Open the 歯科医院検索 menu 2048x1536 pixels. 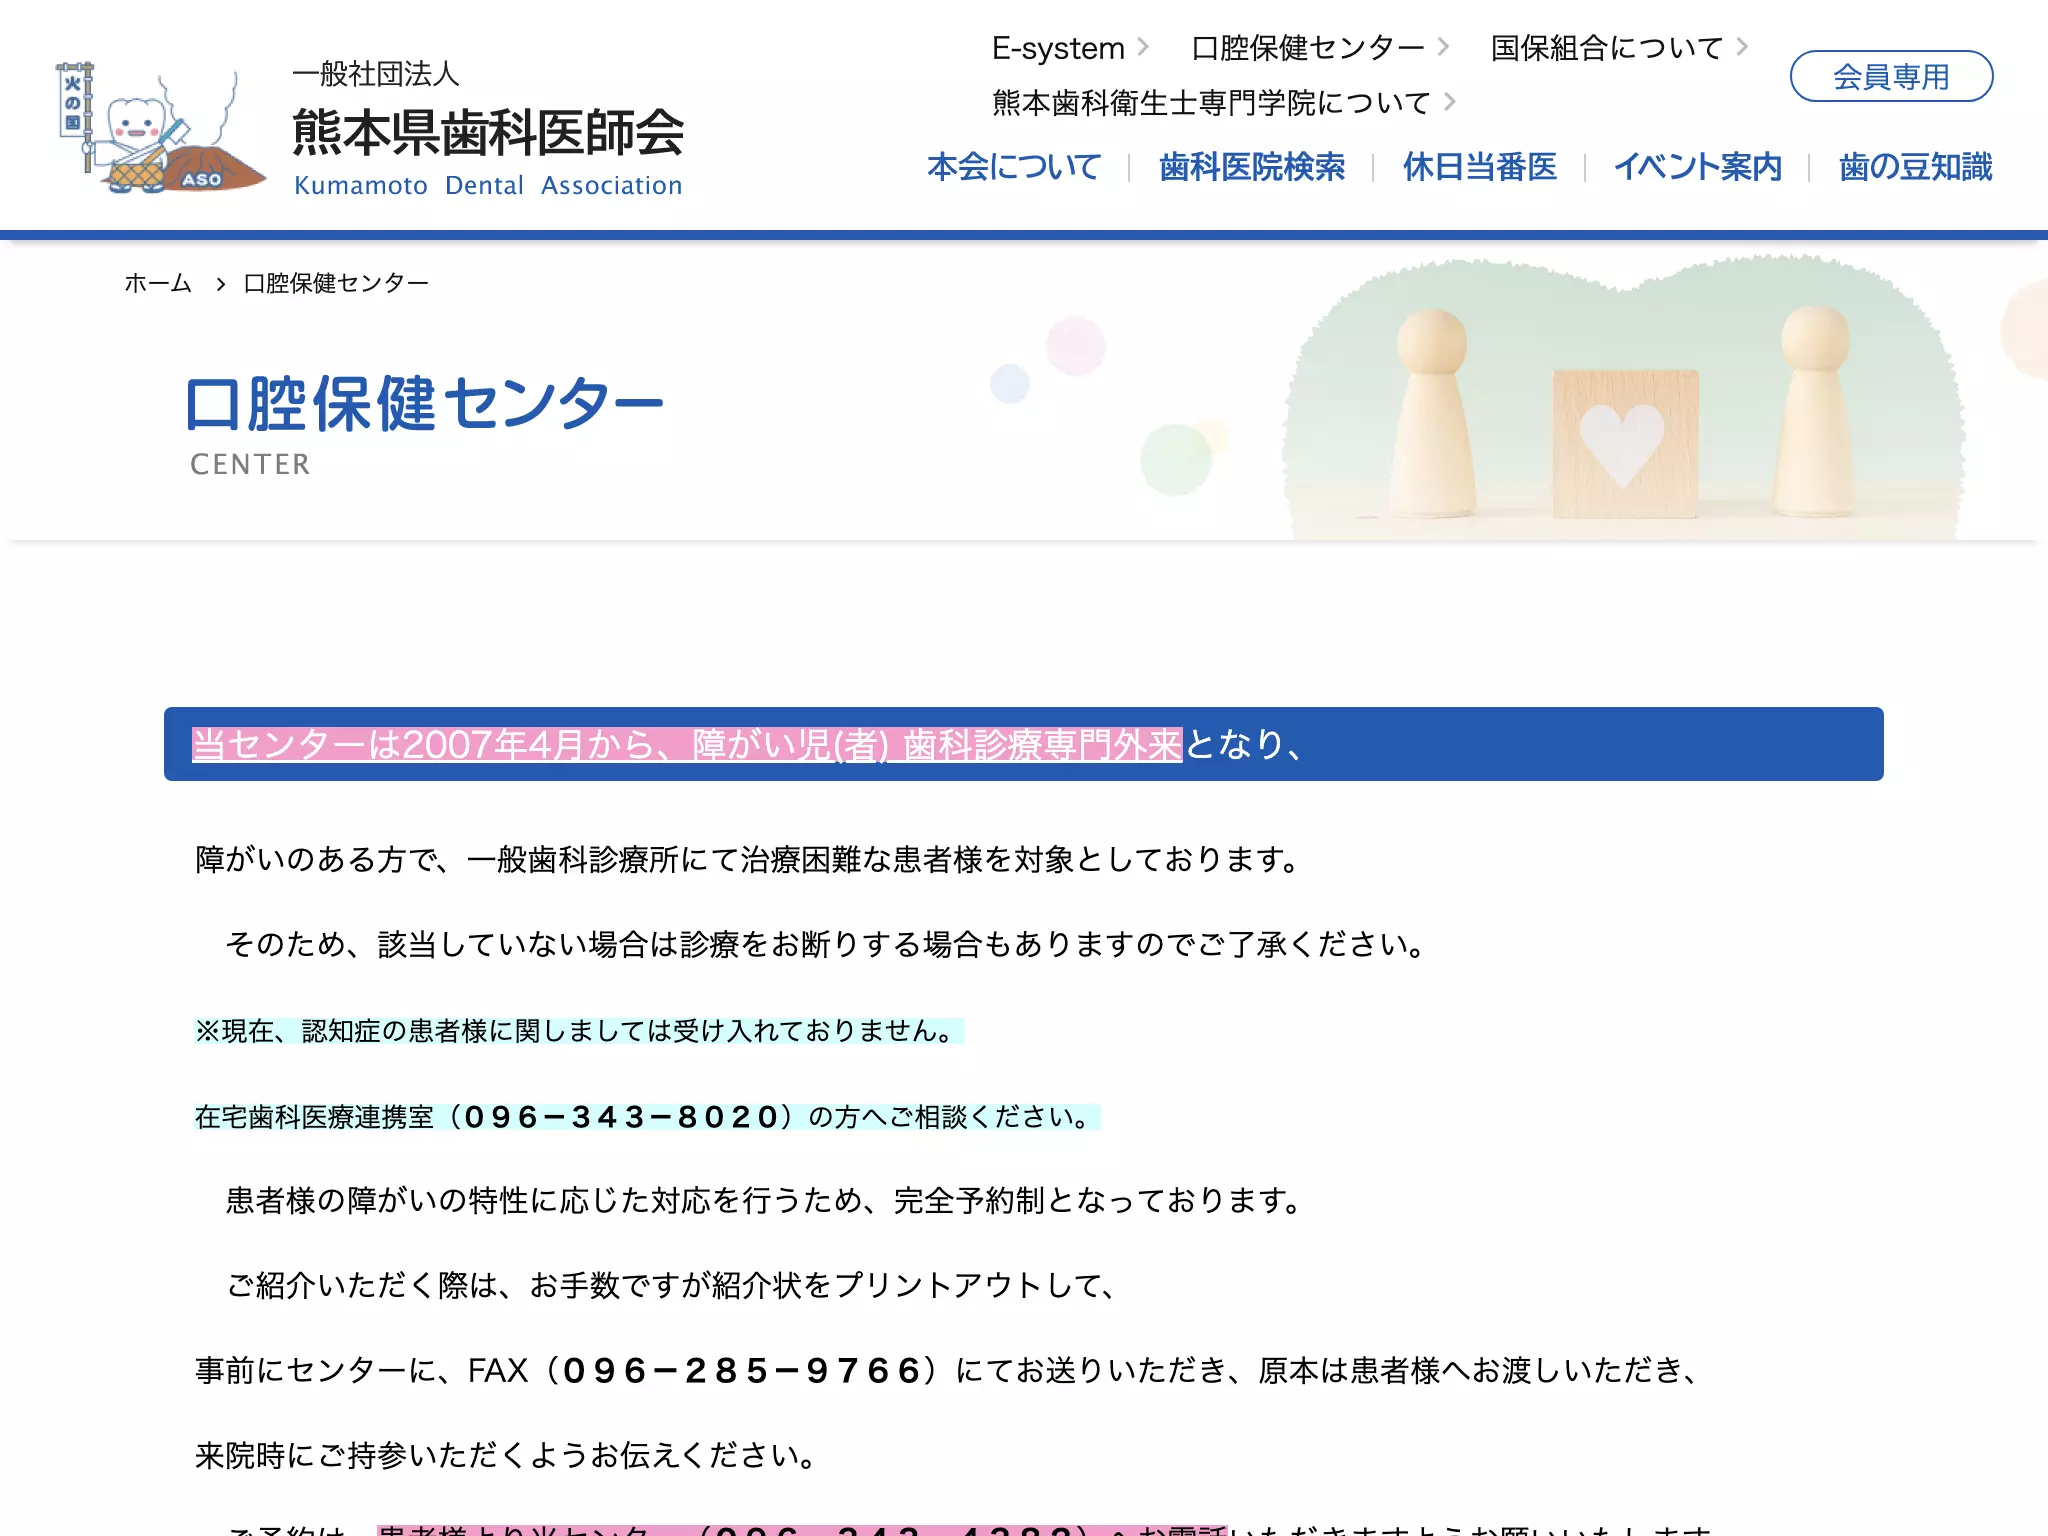point(1252,167)
